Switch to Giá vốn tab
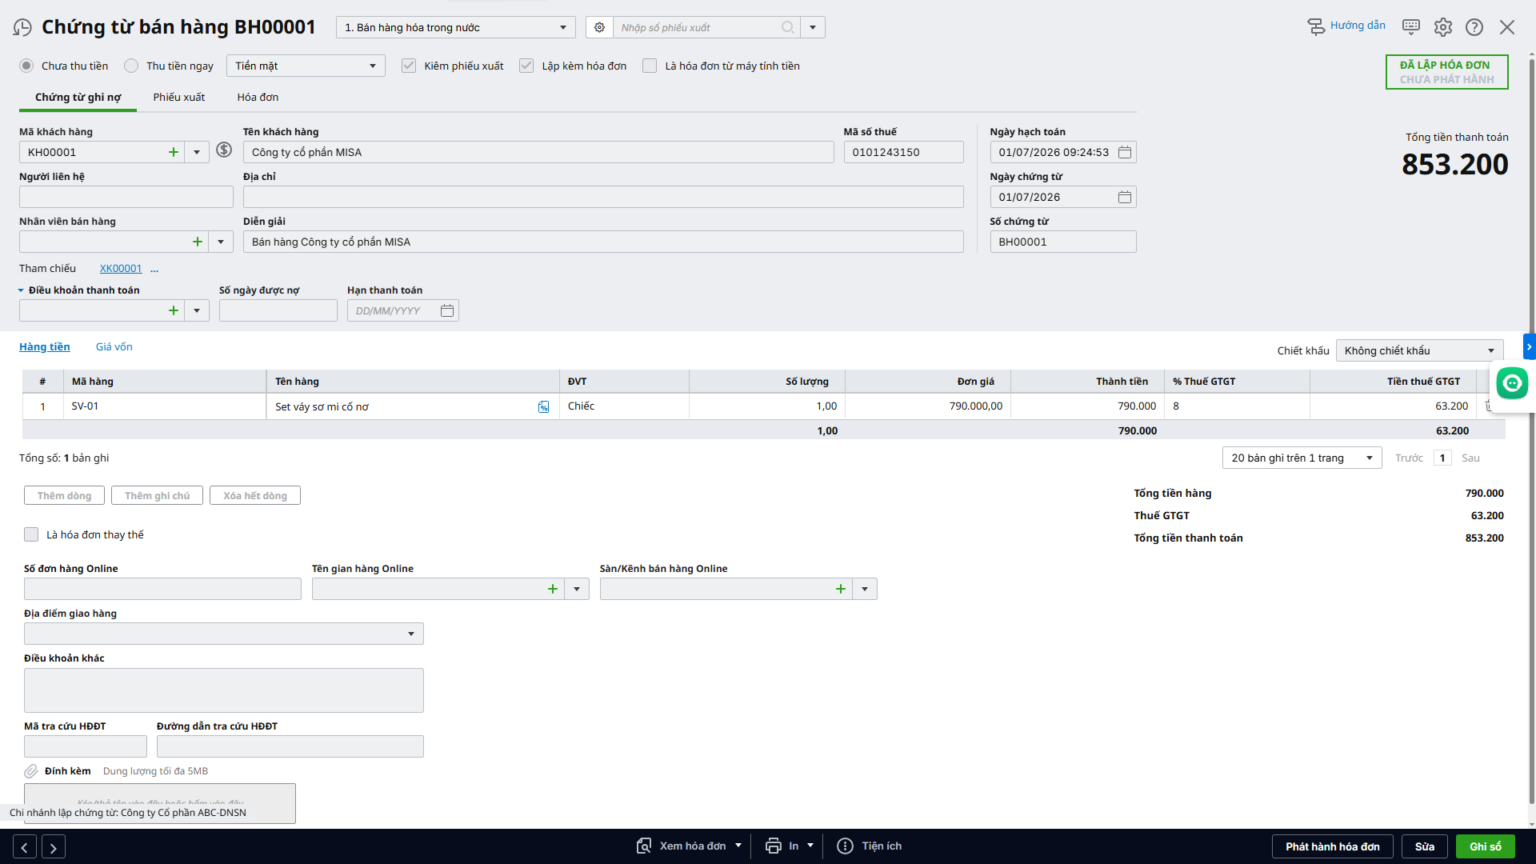Viewport: 1536px width, 864px height. [x=114, y=347]
